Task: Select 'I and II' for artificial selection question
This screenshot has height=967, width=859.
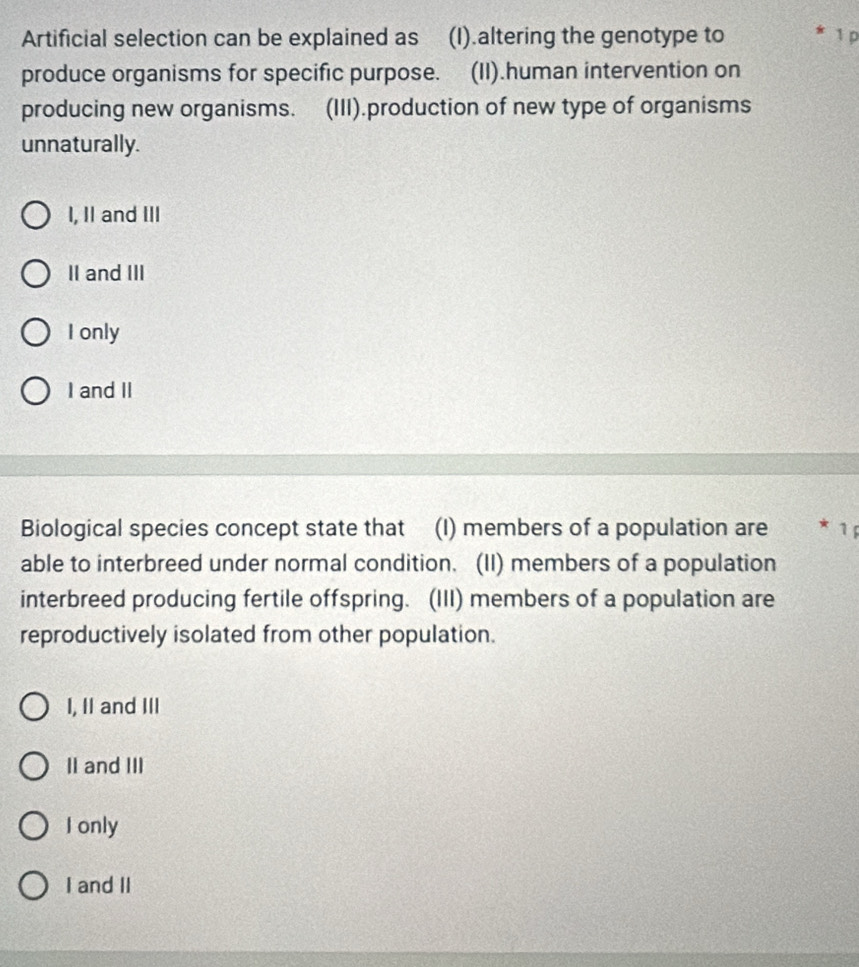Action: [x=36, y=390]
